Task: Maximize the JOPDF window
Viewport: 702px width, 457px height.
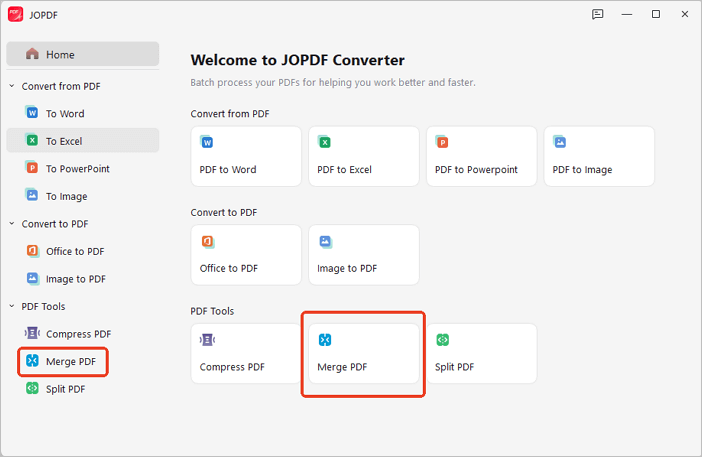Action: coord(656,14)
